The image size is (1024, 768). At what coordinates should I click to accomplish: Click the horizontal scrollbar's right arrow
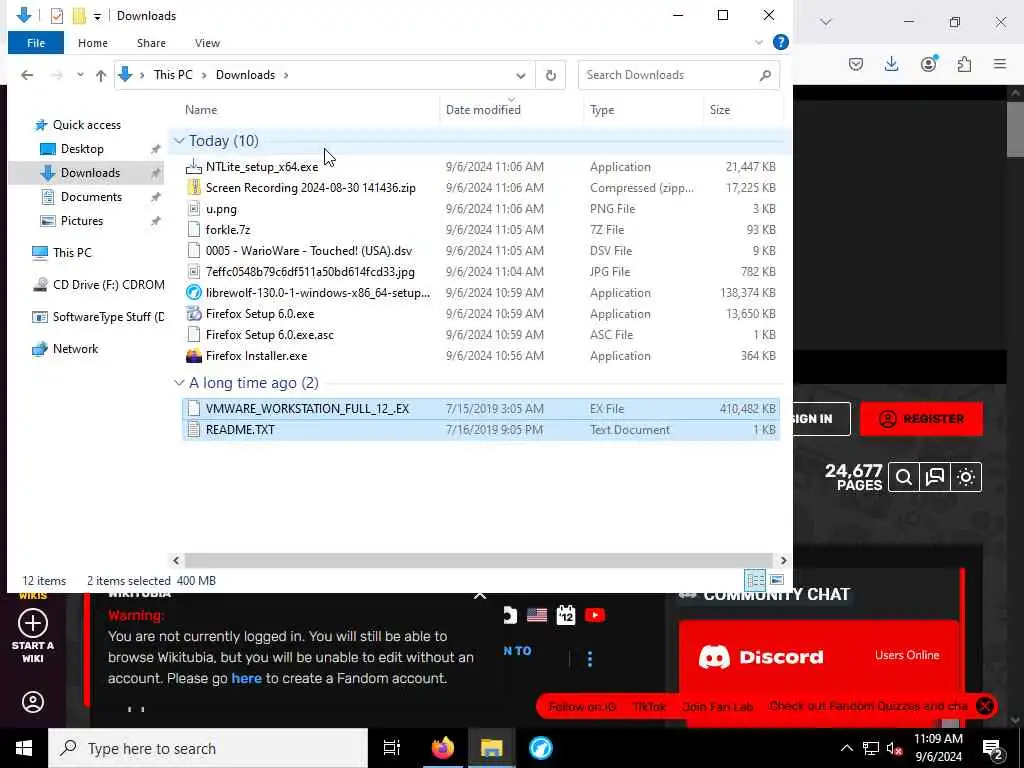click(783, 560)
